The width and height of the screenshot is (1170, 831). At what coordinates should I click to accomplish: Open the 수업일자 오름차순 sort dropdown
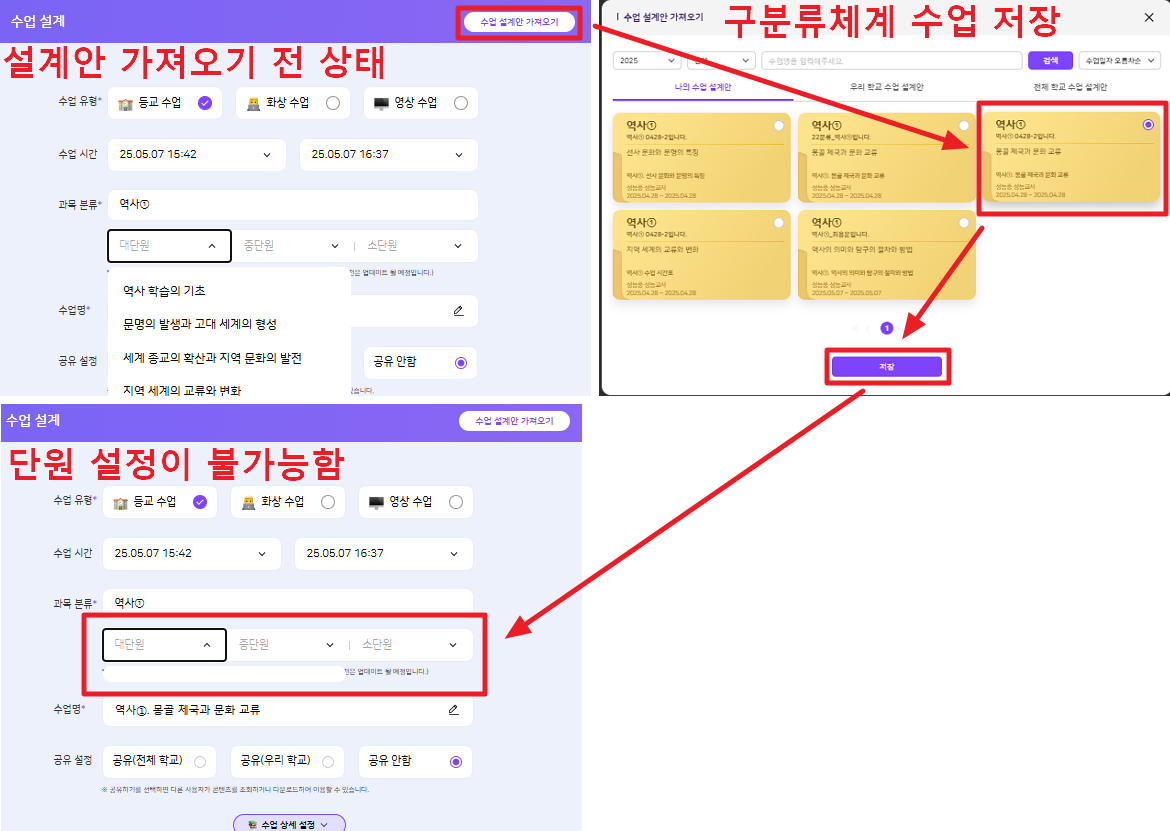click(x=1119, y=61)
